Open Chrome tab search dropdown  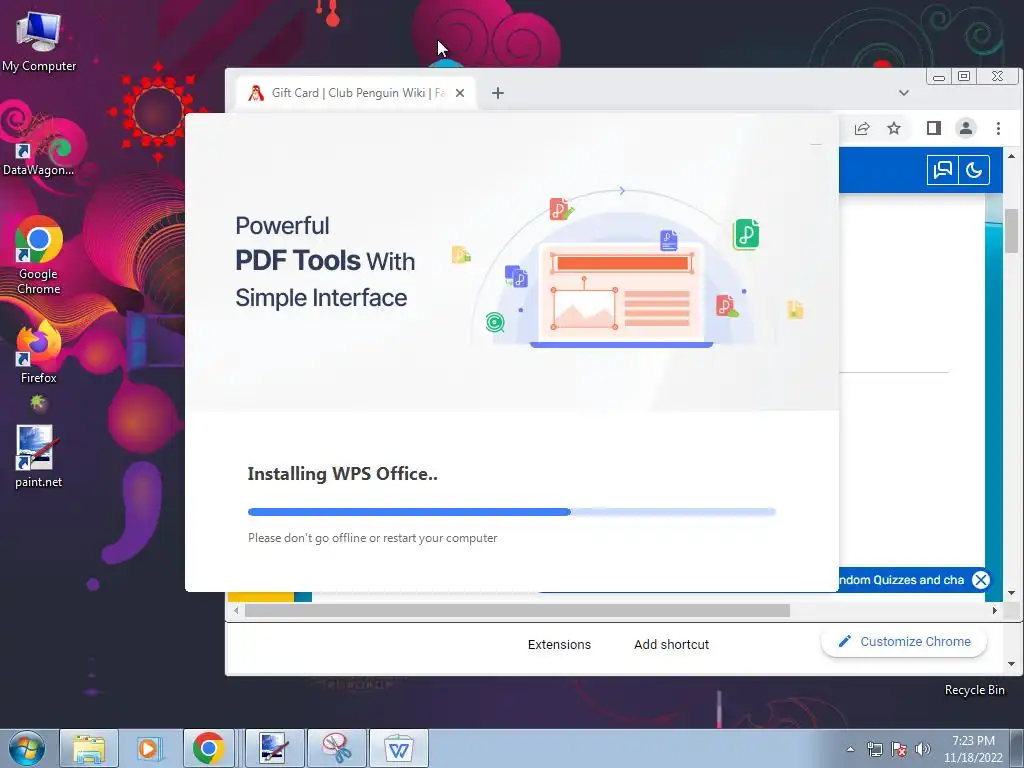[x=904, y=93]
